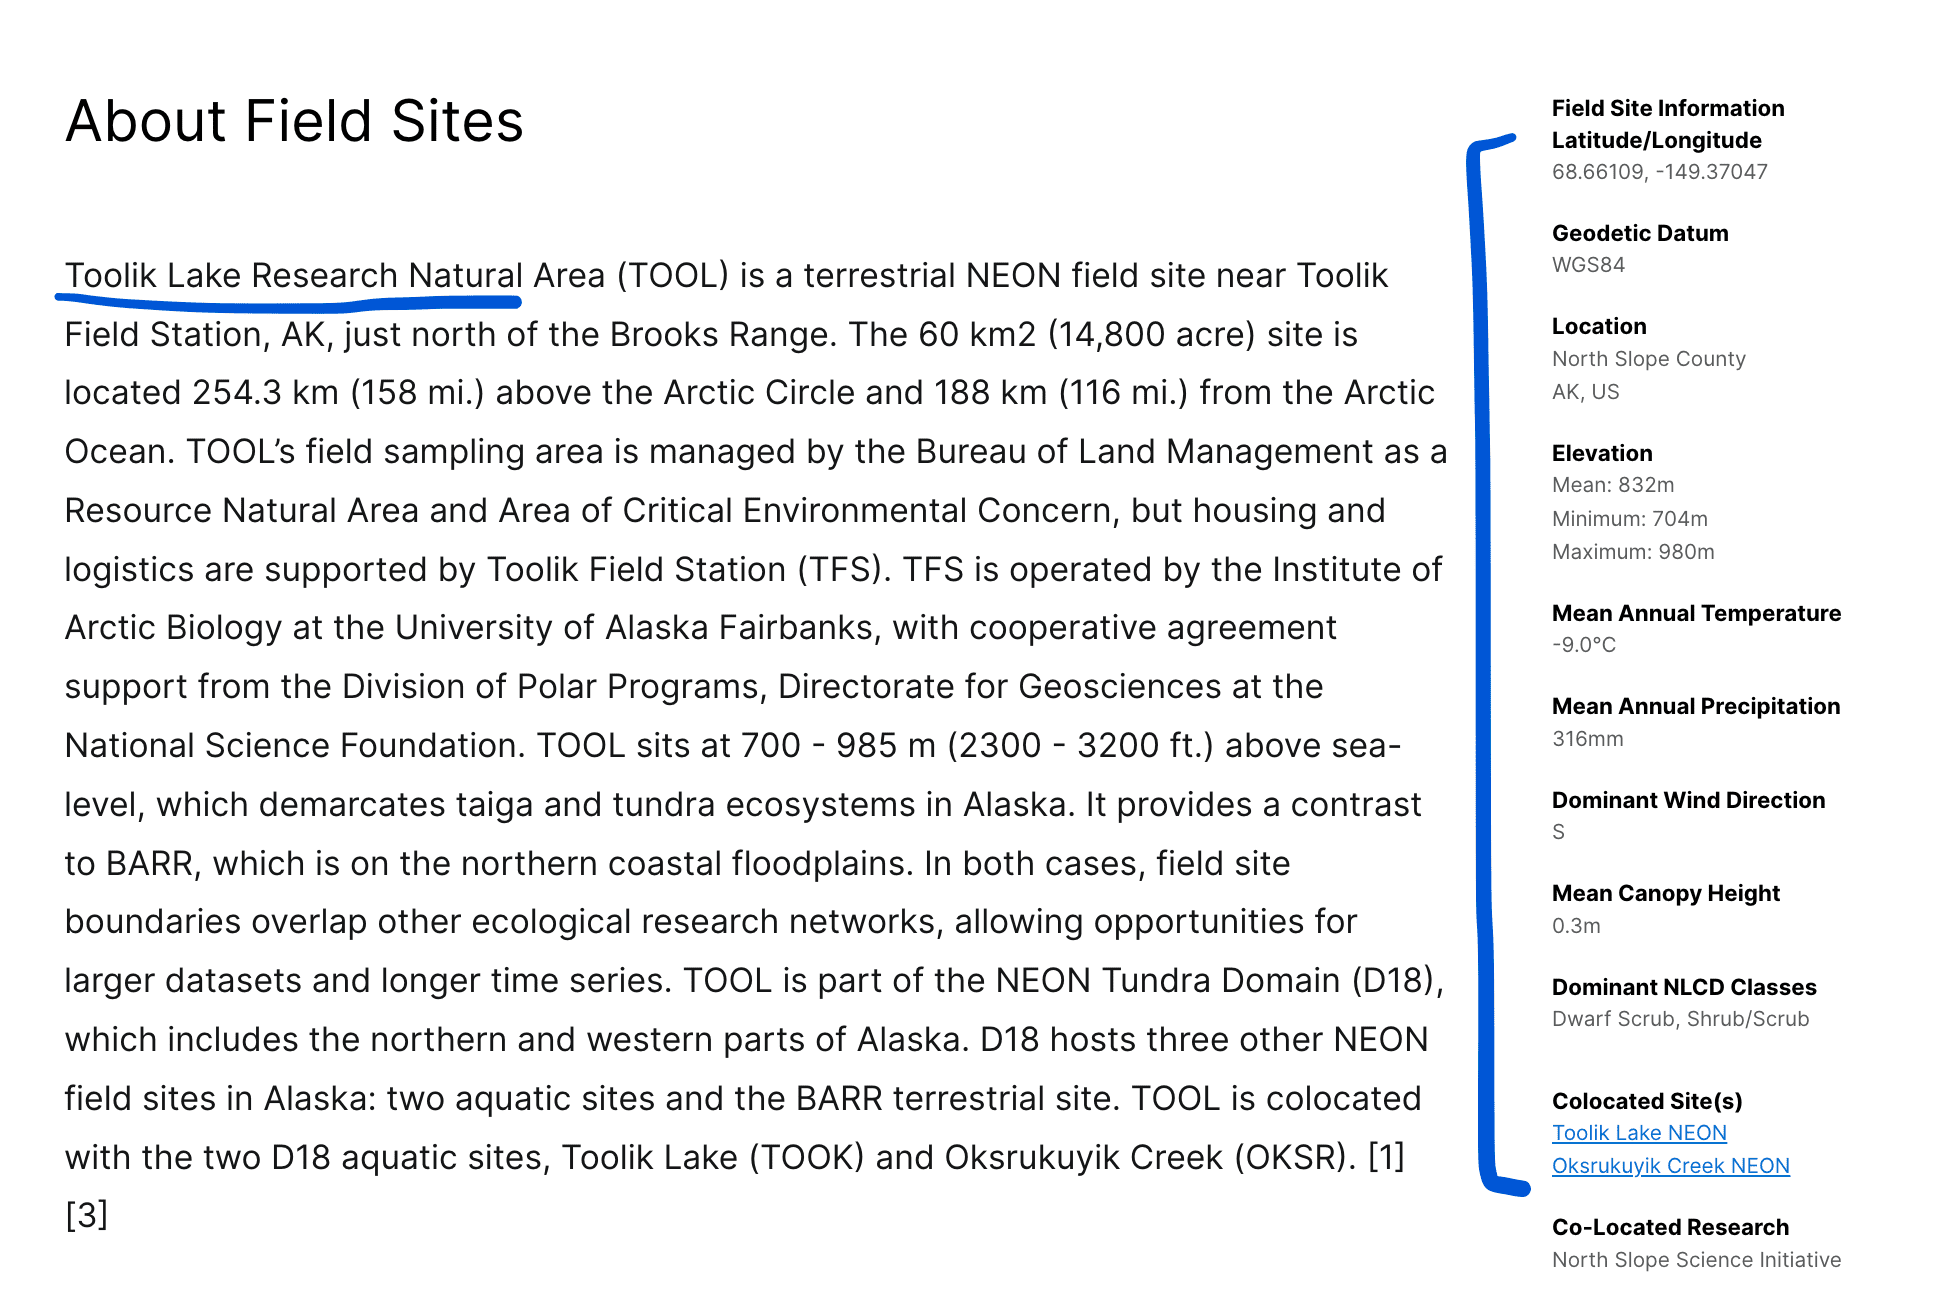Click the underlined Toolik Lake Research Natural text
Viewport: 1940px width, 1292px height.
click(x=290, y=275)
